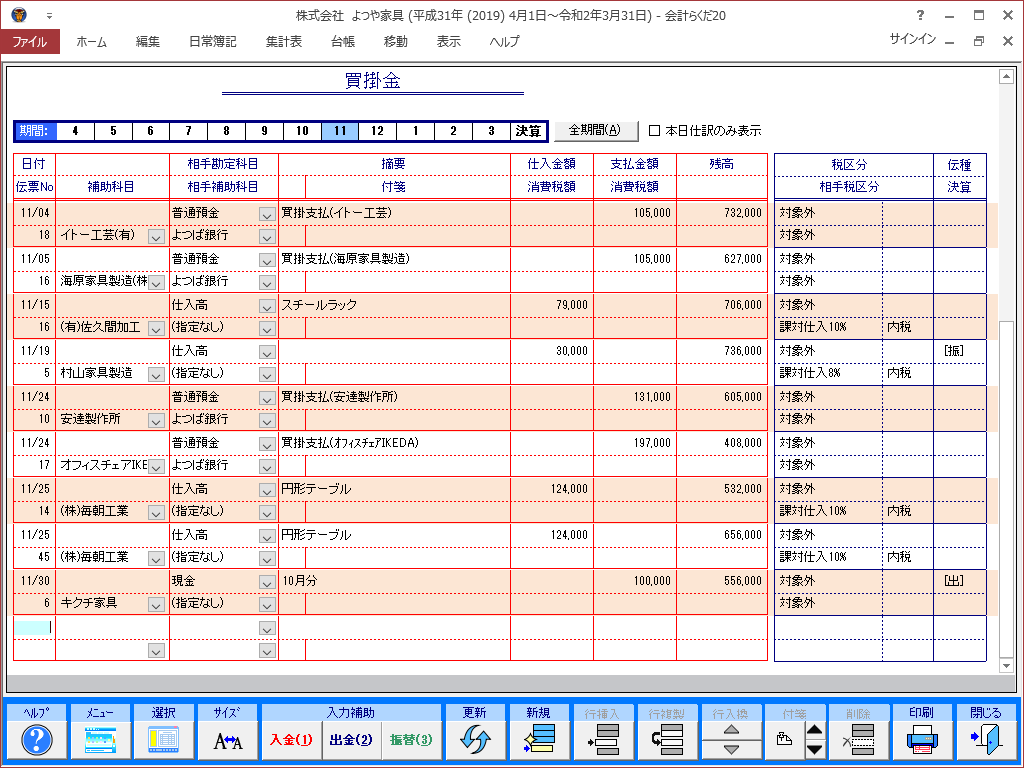Click the 197,000 payment amount
Image resolution: width=1024 pixels, height=768 pixels.
pos(652,443)
